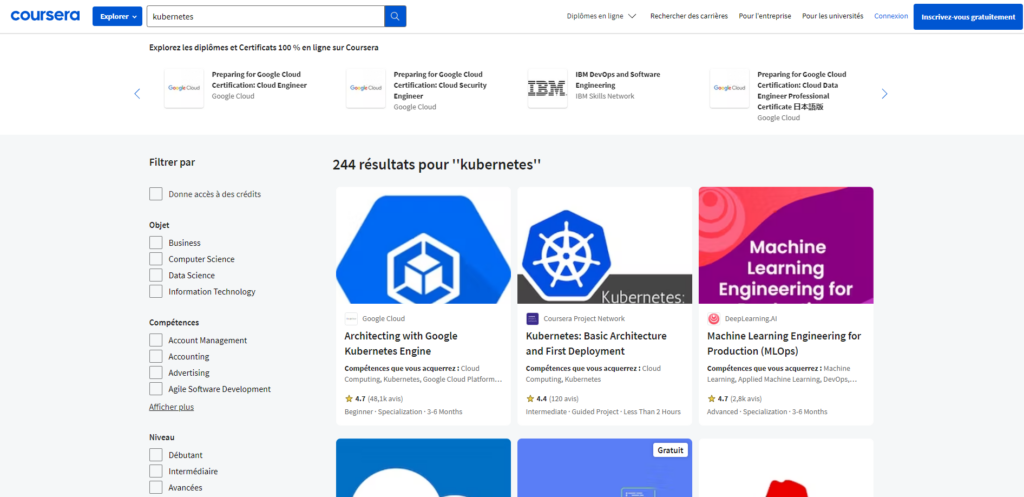
Task: Click the DeepLearning.AI provider icon
Action: 714,319
